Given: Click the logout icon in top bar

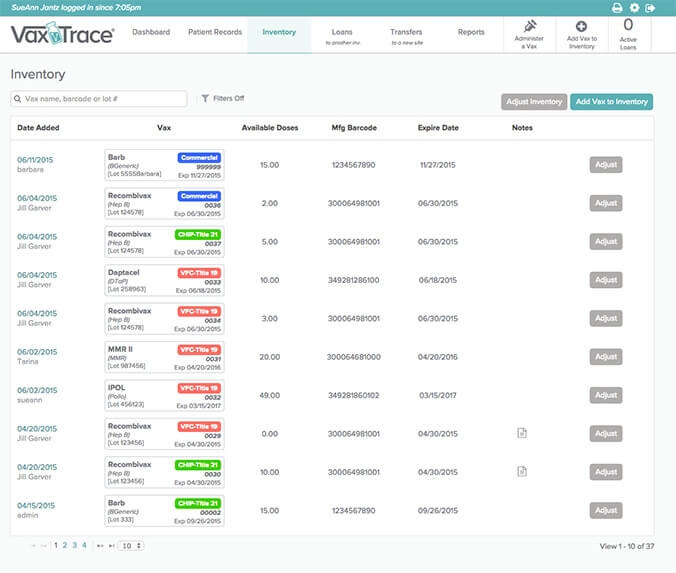Looking at the screenshot, I should pos(651,8).
